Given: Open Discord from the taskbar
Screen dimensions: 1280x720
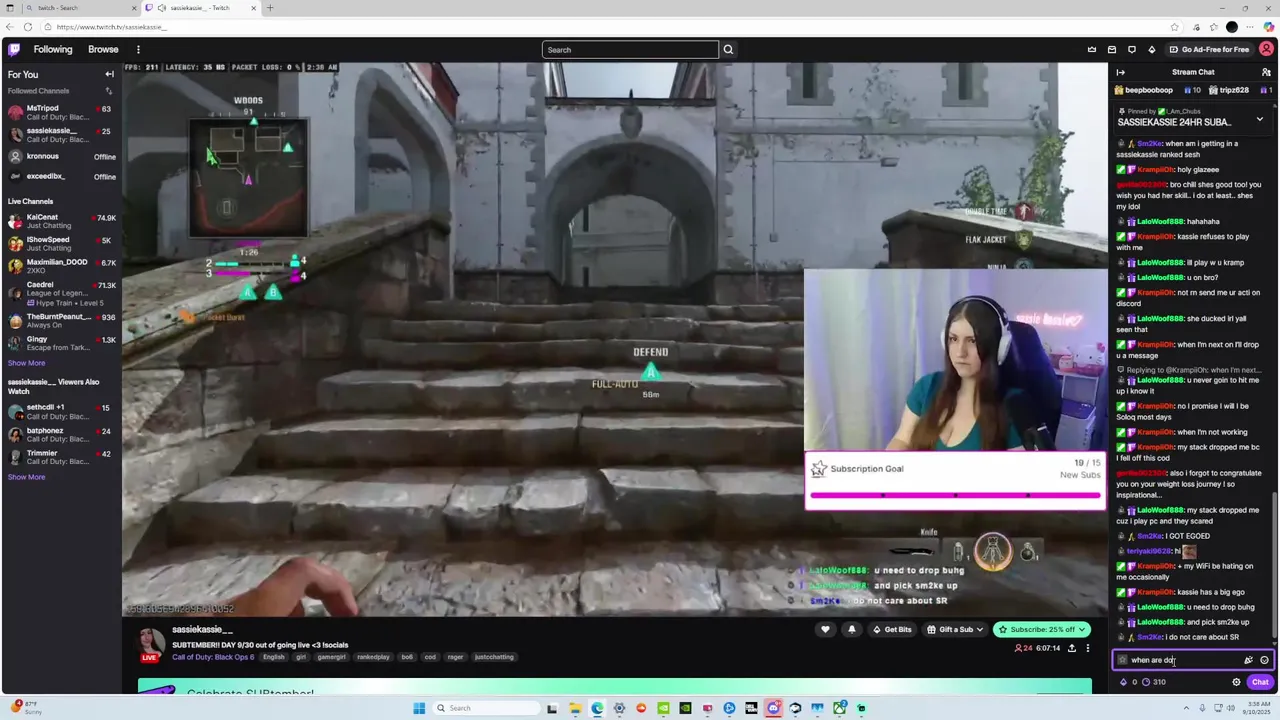Looking at the screenshot, I should (773, 708).
